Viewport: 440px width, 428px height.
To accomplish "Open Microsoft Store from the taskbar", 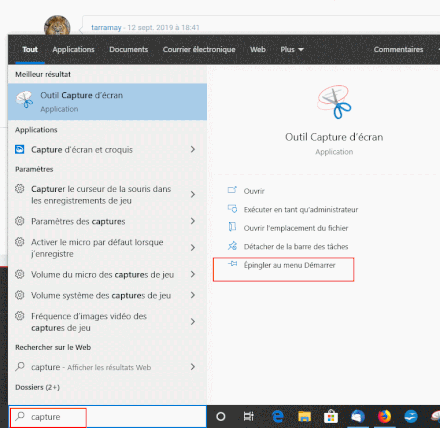I will [331, 417].
